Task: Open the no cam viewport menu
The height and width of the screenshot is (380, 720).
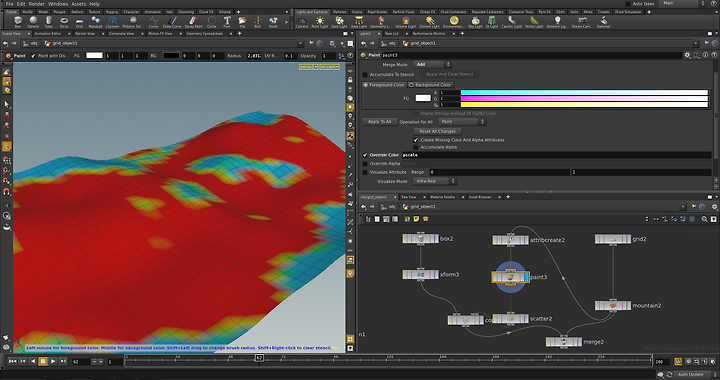Action: coord(329,67)
